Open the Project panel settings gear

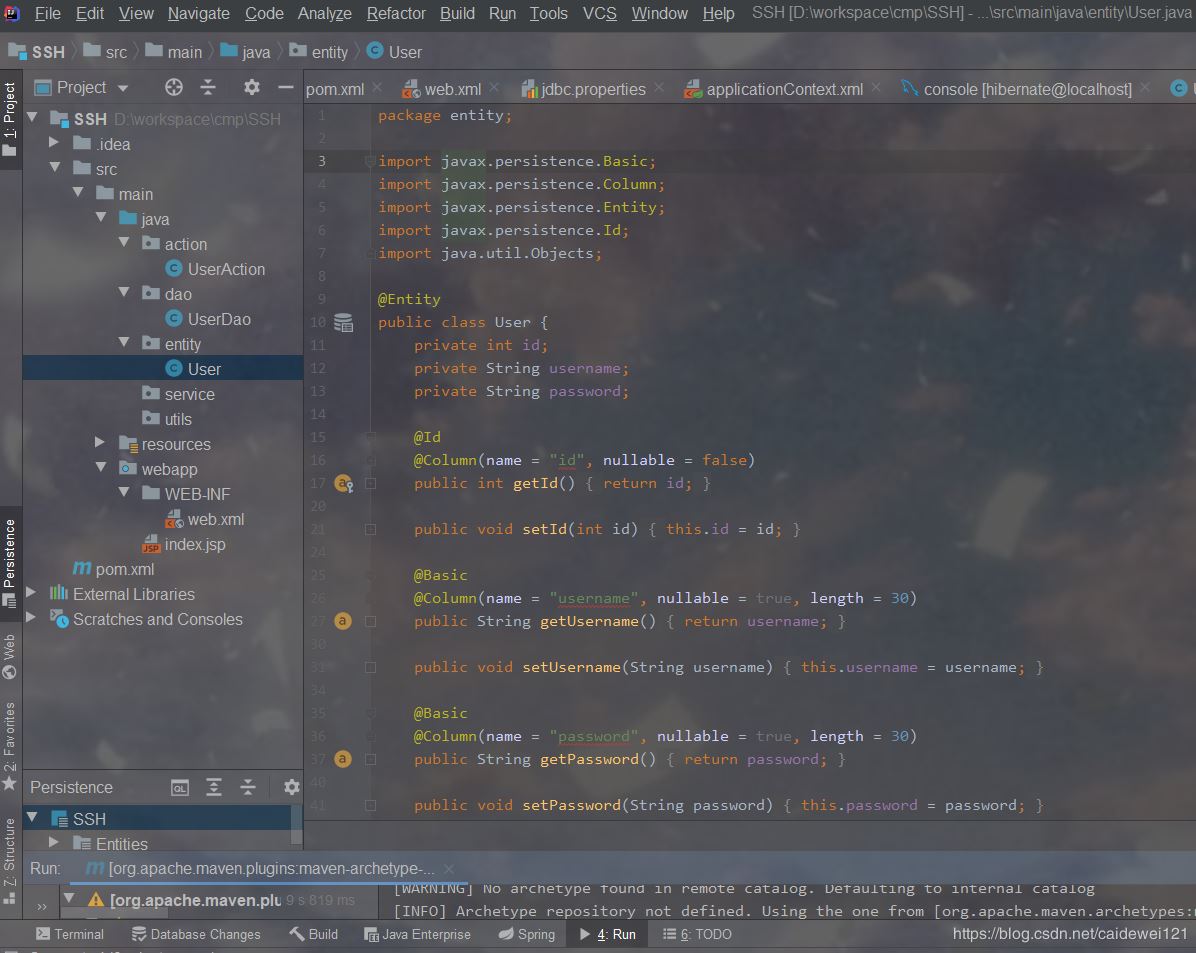coord(252,87)
